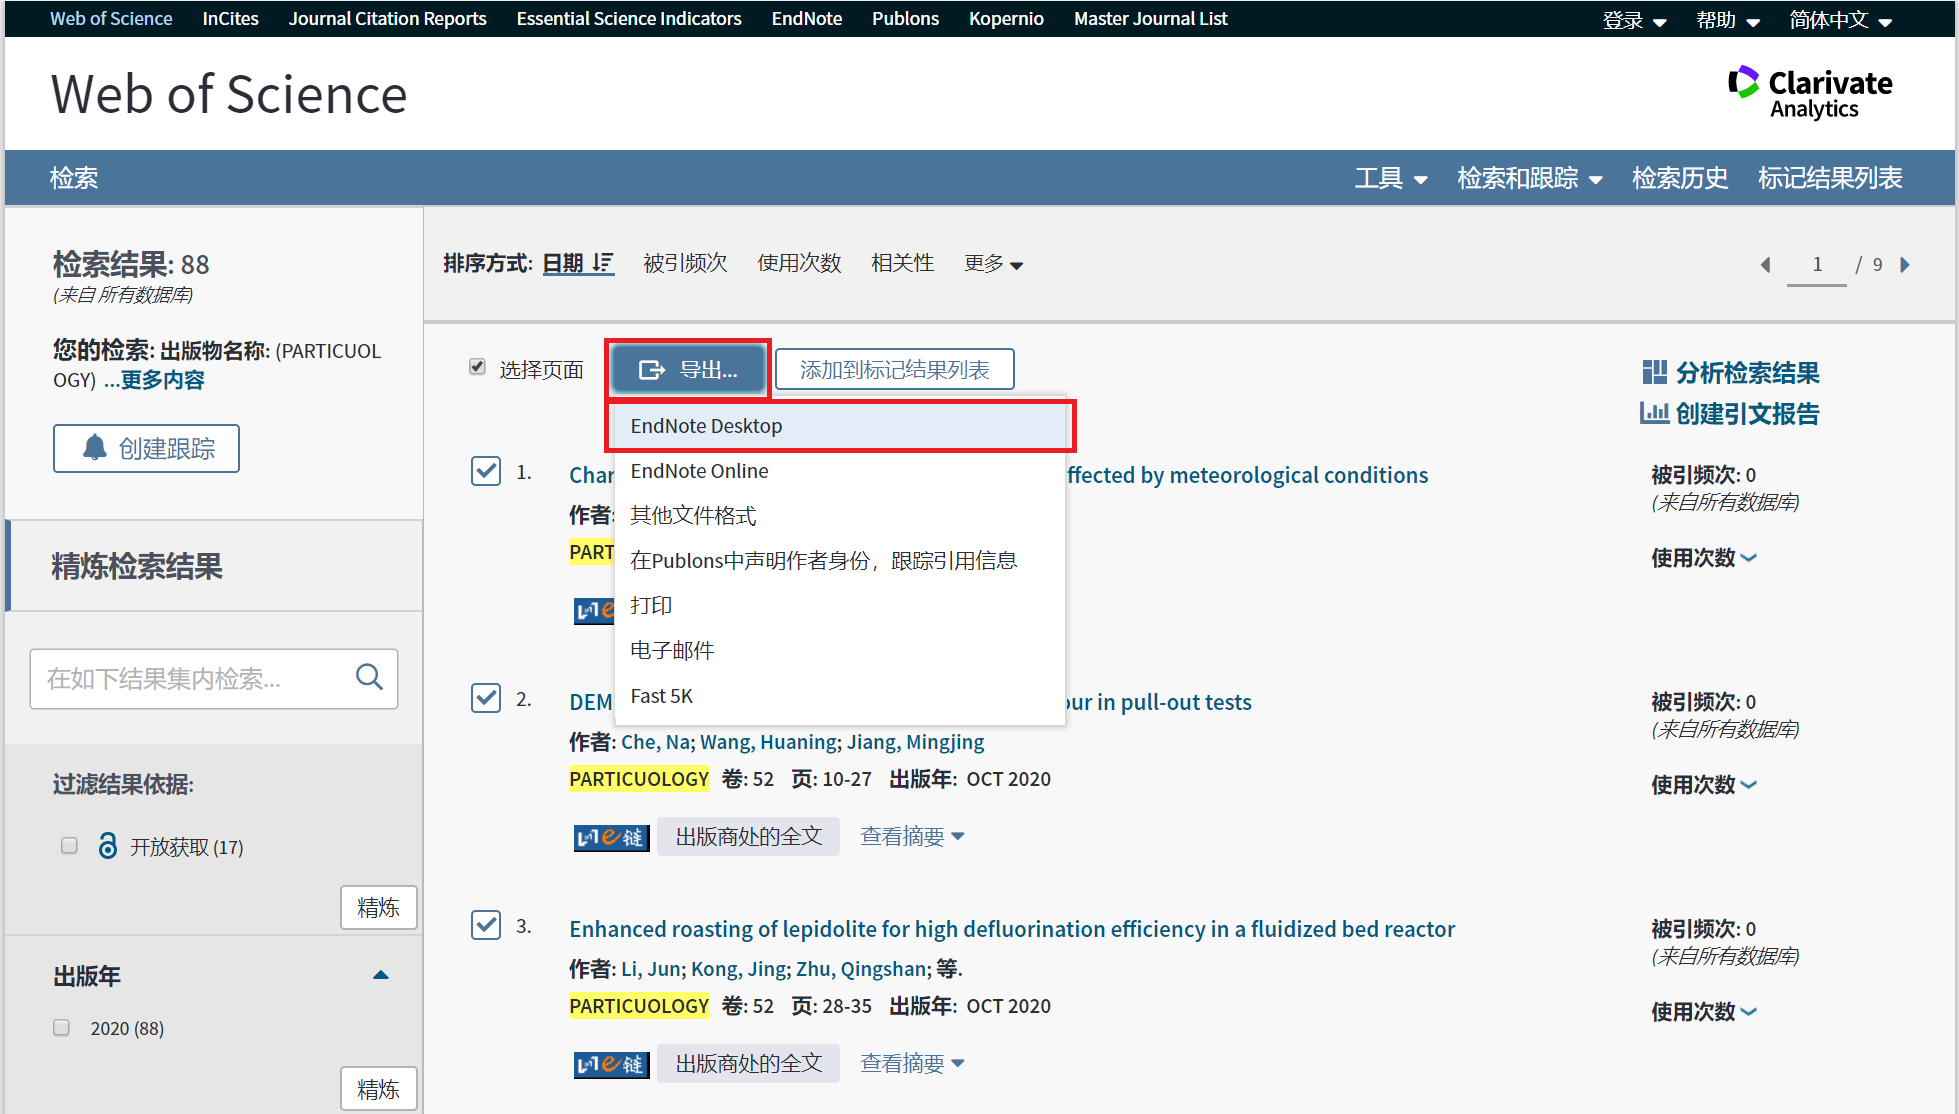Uncheck result 3 checkbox

pos(486,925)
